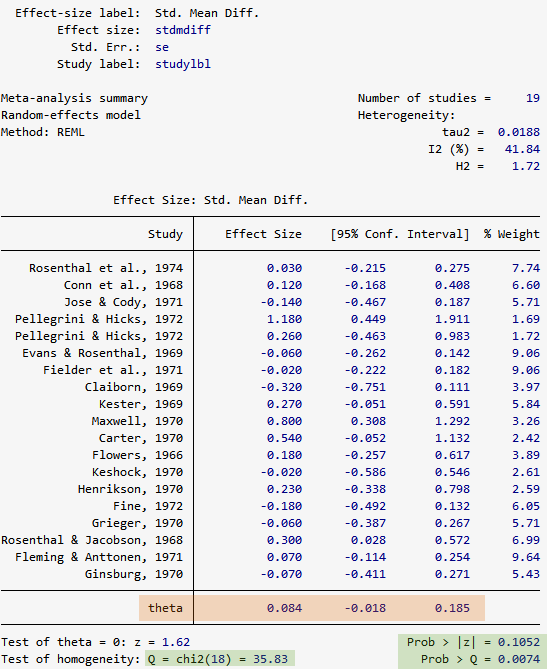
Task: Click the Effect Size column header
Action: (263, 234)
